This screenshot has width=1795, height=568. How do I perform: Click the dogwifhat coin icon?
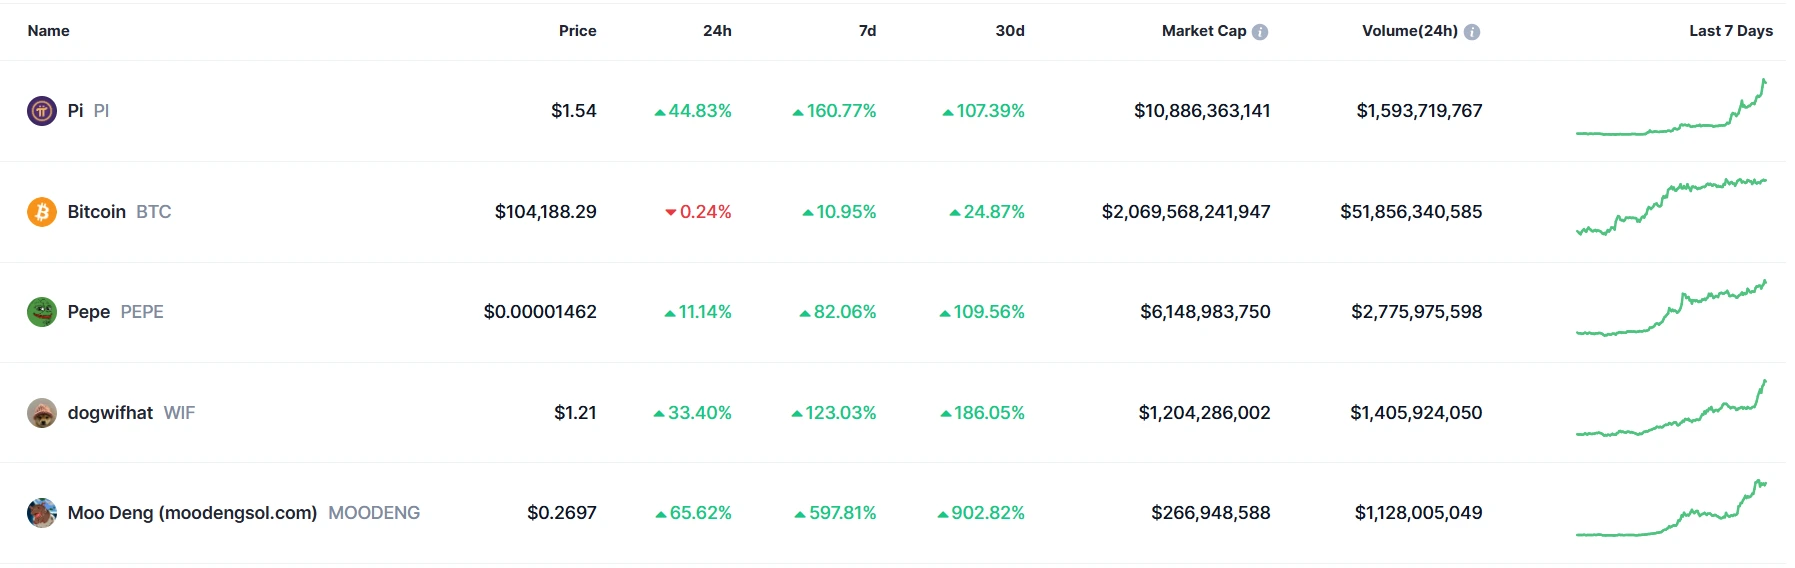(x=42, y=413)
